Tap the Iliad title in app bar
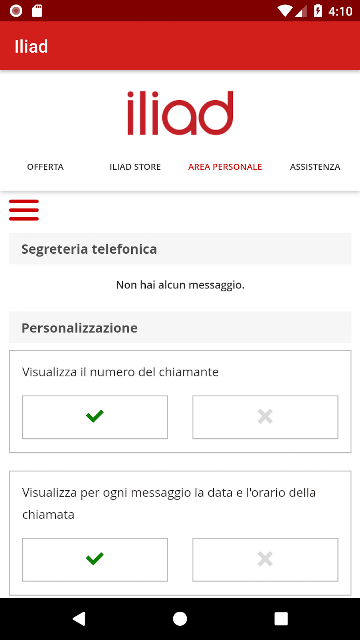 pyautogui.click(x=31, y=47)
